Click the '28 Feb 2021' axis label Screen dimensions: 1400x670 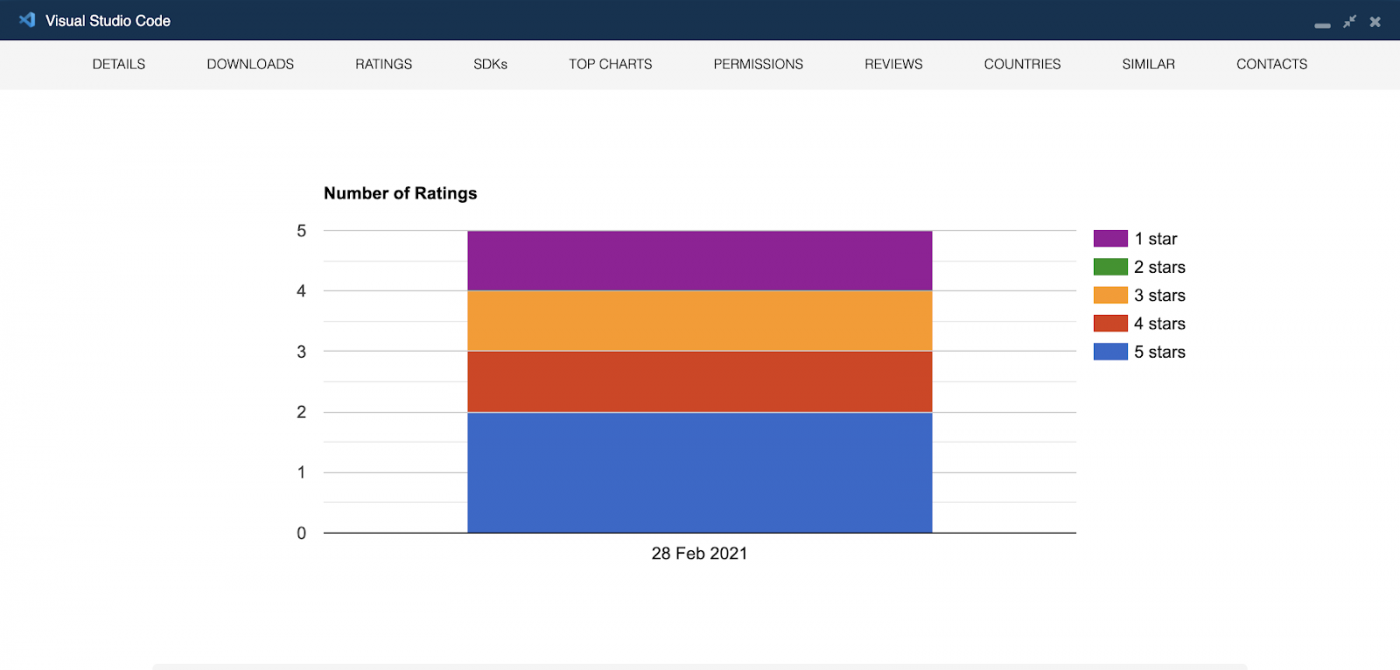pyautogui.click(x=699, y=553)
